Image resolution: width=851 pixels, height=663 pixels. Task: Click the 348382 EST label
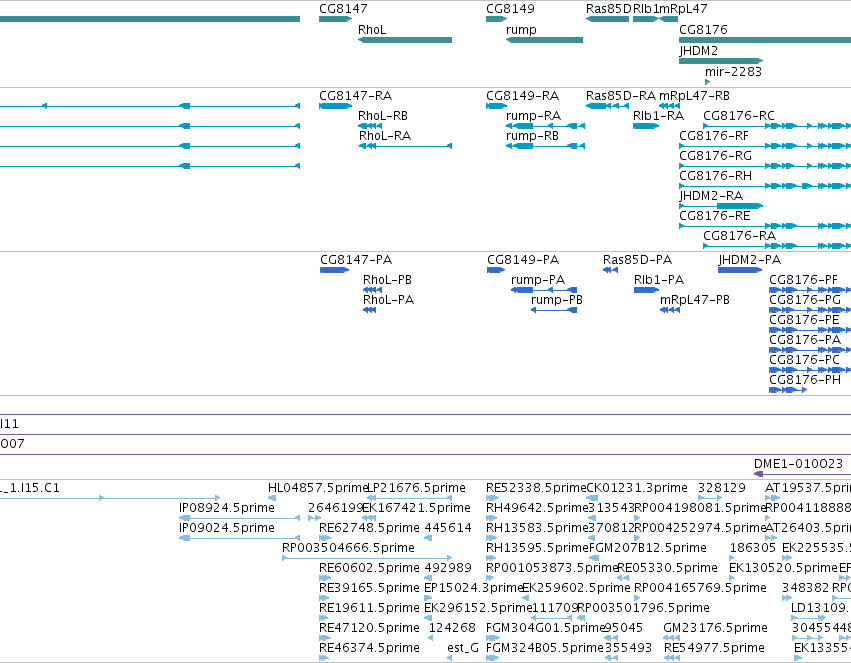[x=805, y=589]
